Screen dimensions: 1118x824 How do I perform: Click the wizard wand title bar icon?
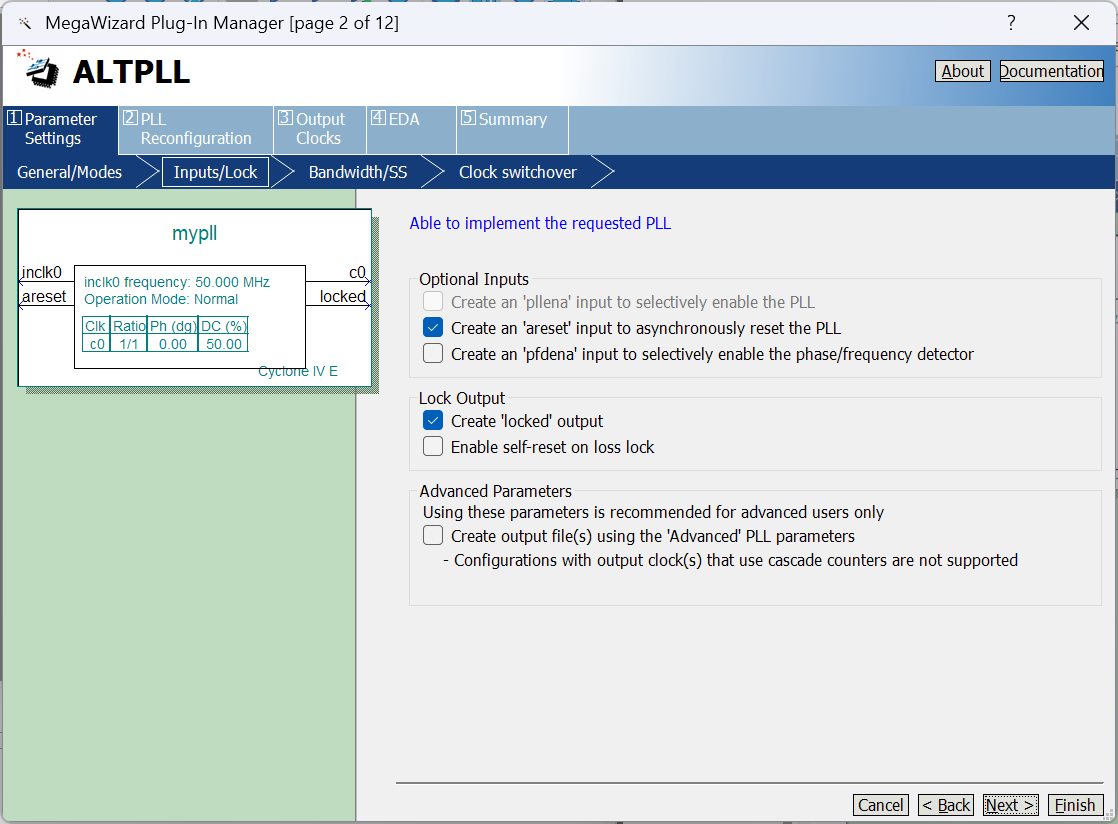25,24
